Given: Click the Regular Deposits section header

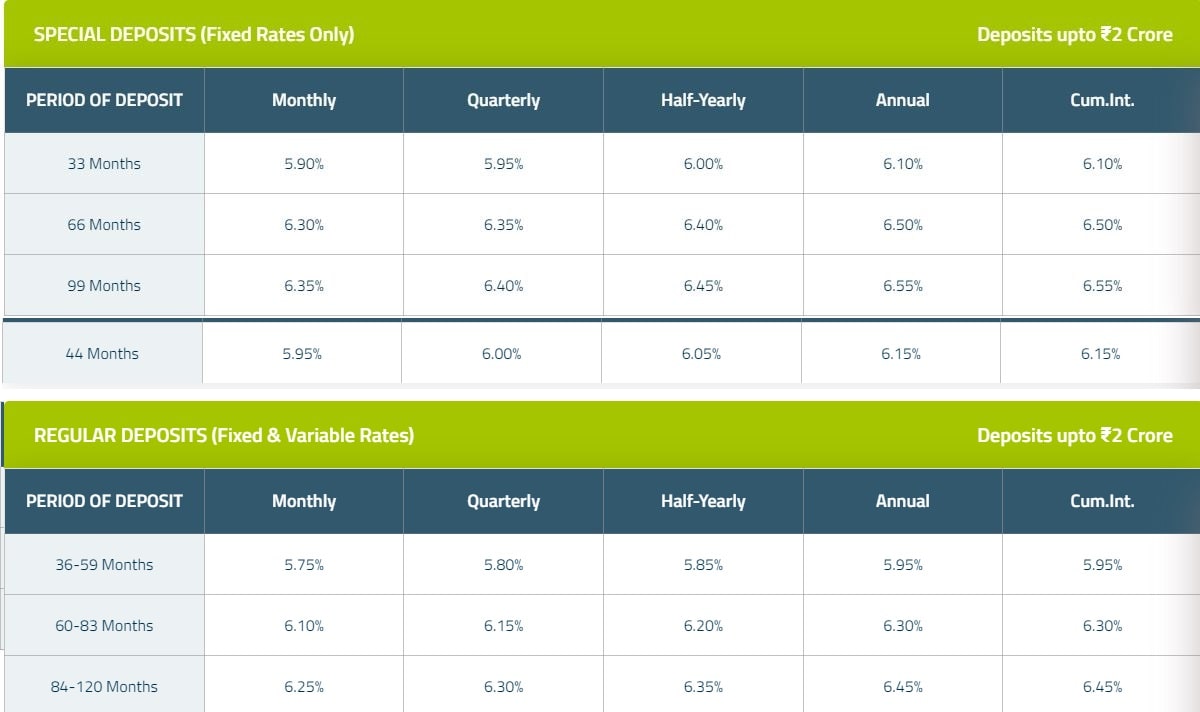Looking at the screenshot, I should 224,435.
